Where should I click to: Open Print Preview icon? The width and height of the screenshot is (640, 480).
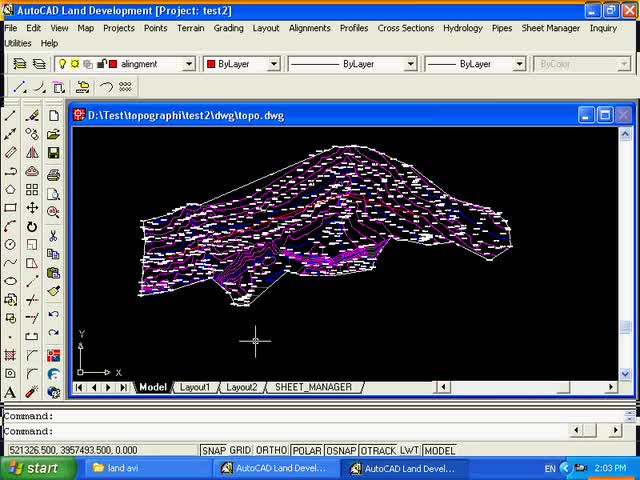tap(53, 193)
